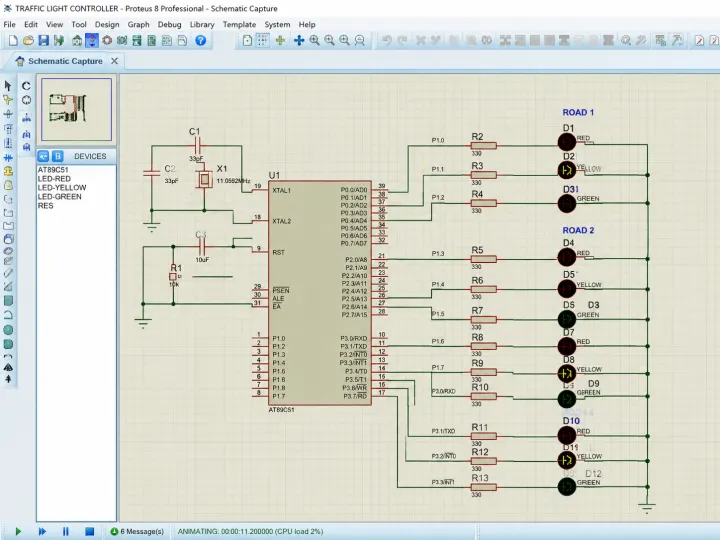This screenshot has height=540, width=720.
Task: Select LED-GREEN in the devices list
Action: [x=60, y=197]
